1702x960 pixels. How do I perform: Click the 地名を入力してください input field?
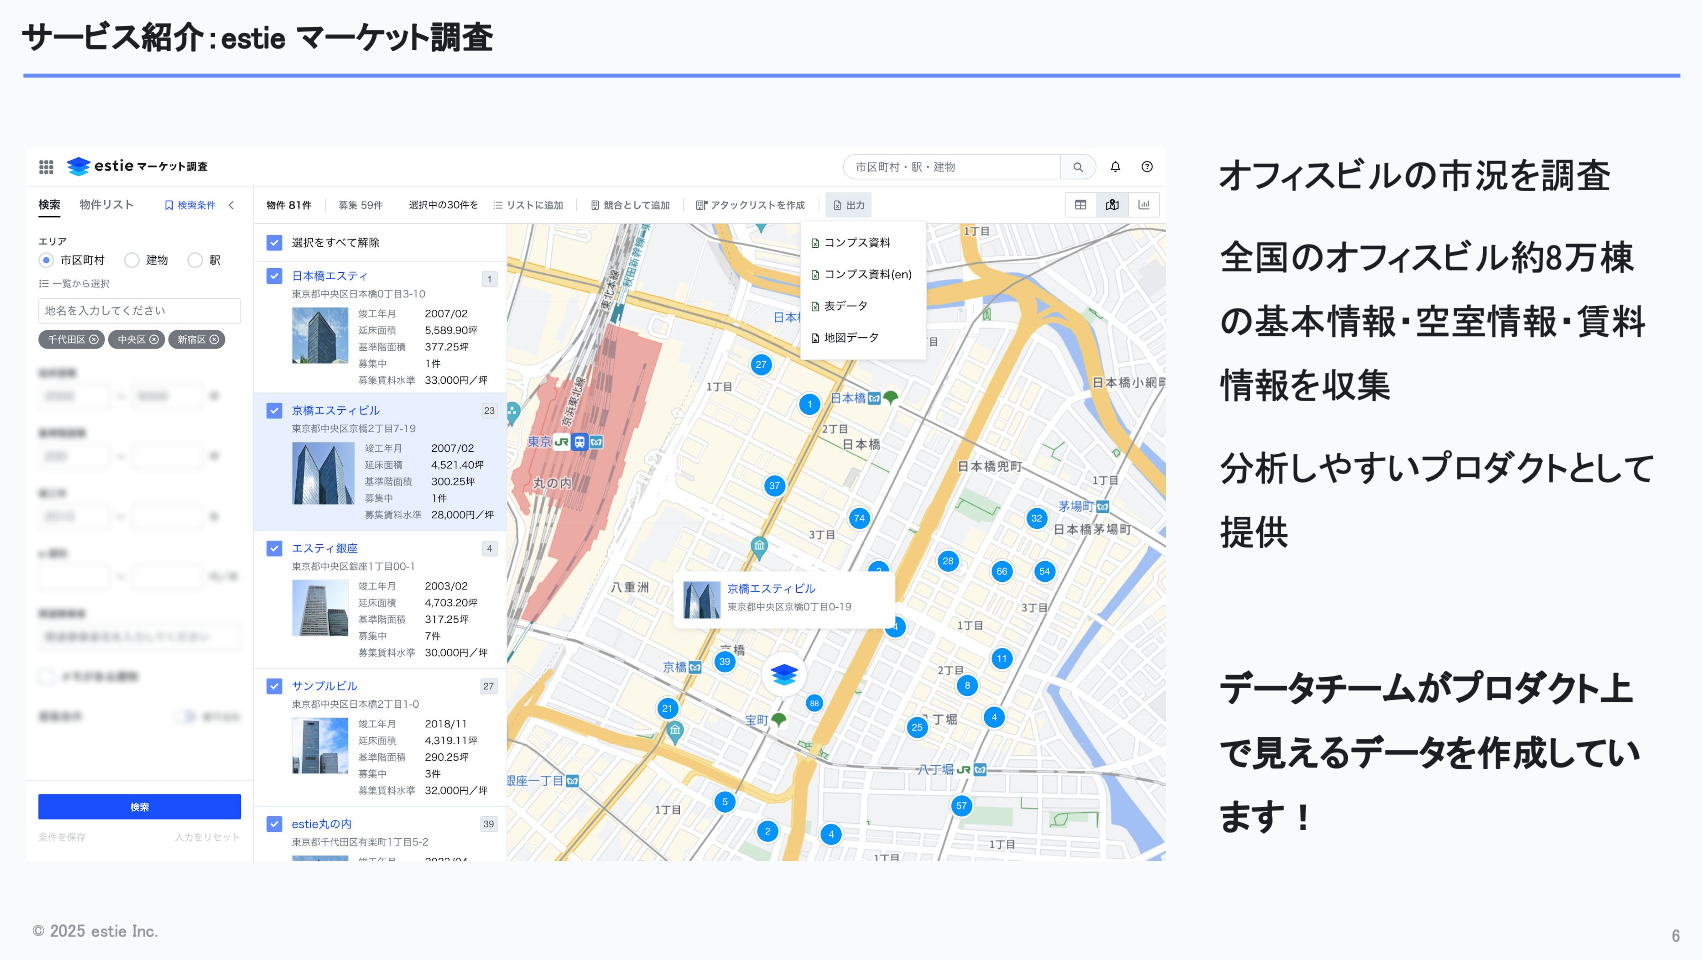pos(139,311)
